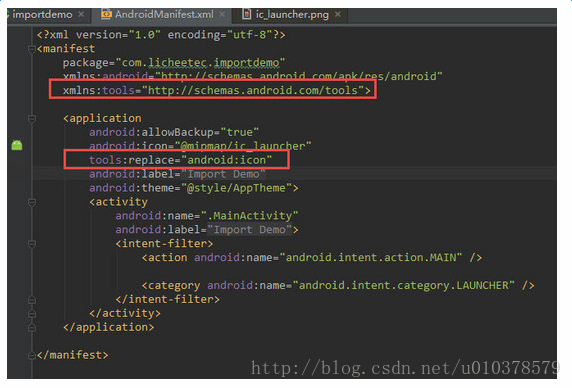Collapse the application tag fold marker
Image resolution: width=572 pixels, height=388 pixels.
tap(32, 119)
